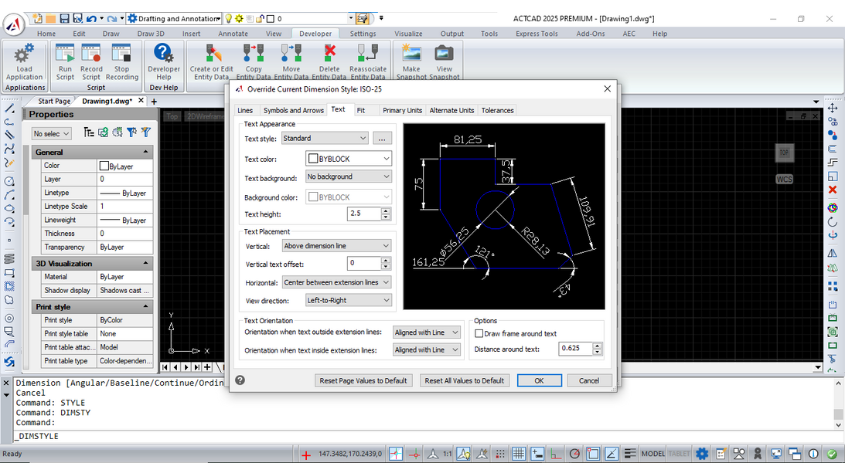Viewport: 845px width, 475px height.
Task: Close the Drawing1.dwg tab
Action: click(141, 100)
